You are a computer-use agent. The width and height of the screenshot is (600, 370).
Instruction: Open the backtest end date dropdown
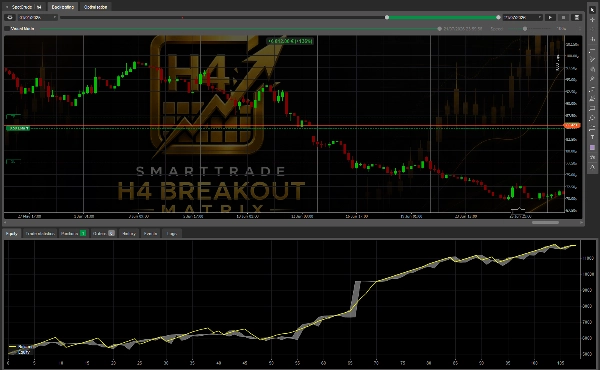pyautogui.click(x=523, y=17)
